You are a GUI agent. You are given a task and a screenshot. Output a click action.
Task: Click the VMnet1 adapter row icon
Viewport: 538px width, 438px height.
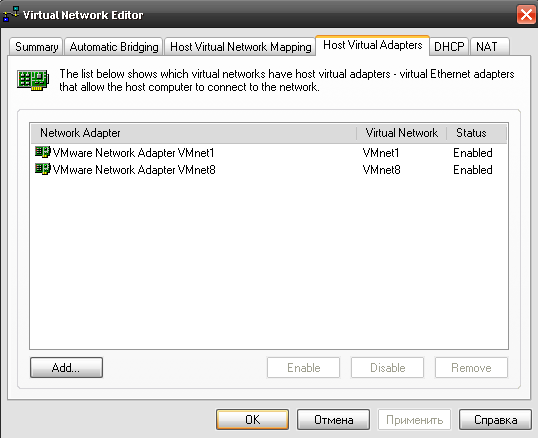click(x=43, y=152)
